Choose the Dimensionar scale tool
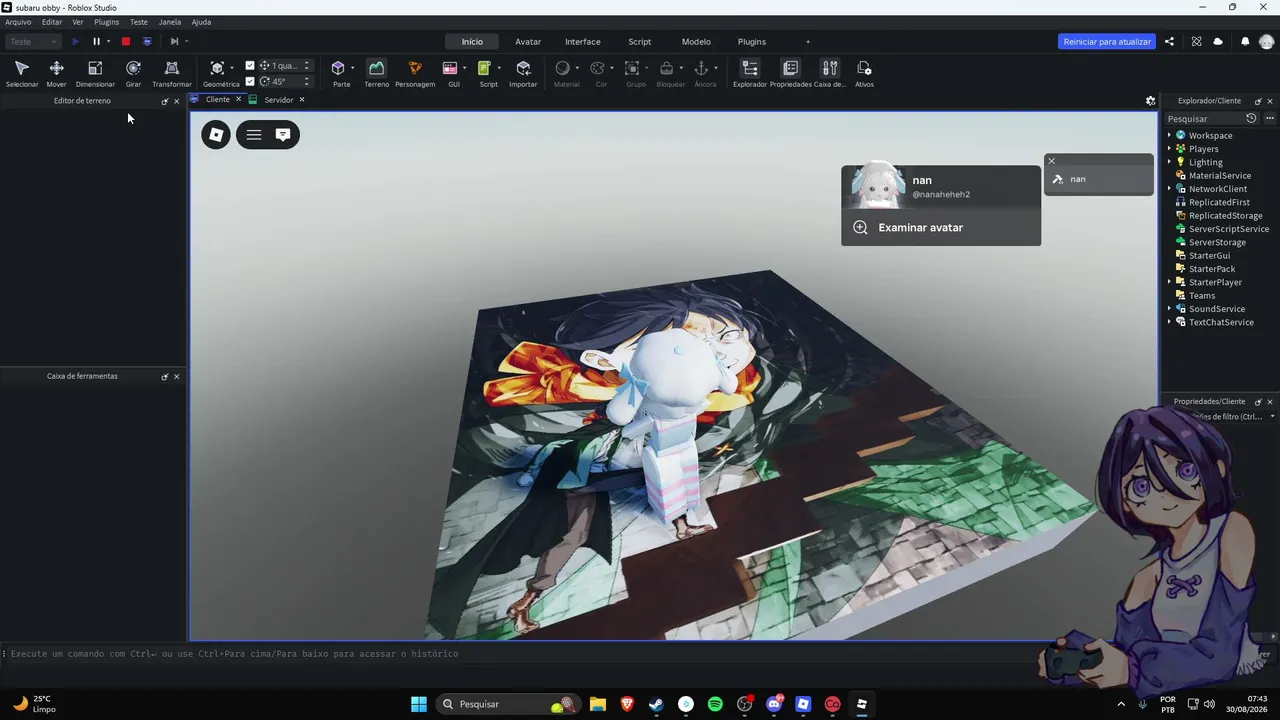 tap(95, 73)
